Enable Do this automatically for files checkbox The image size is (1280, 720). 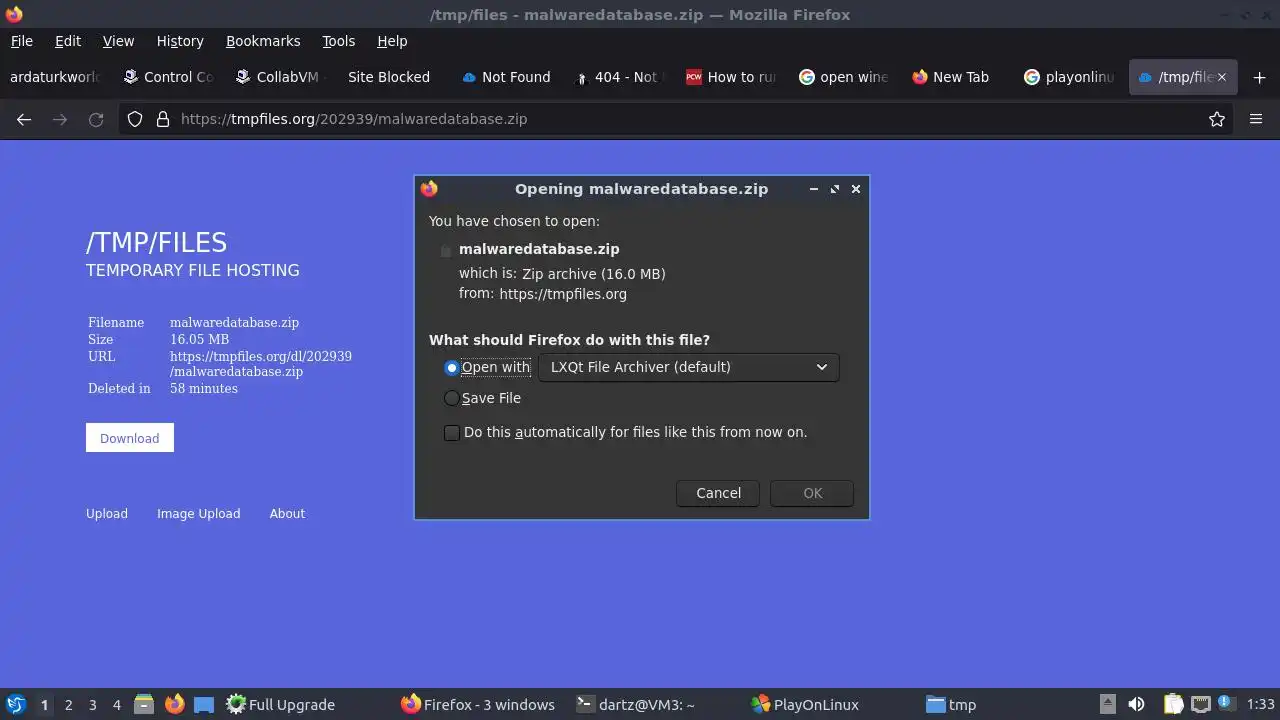tap(452, 432)
